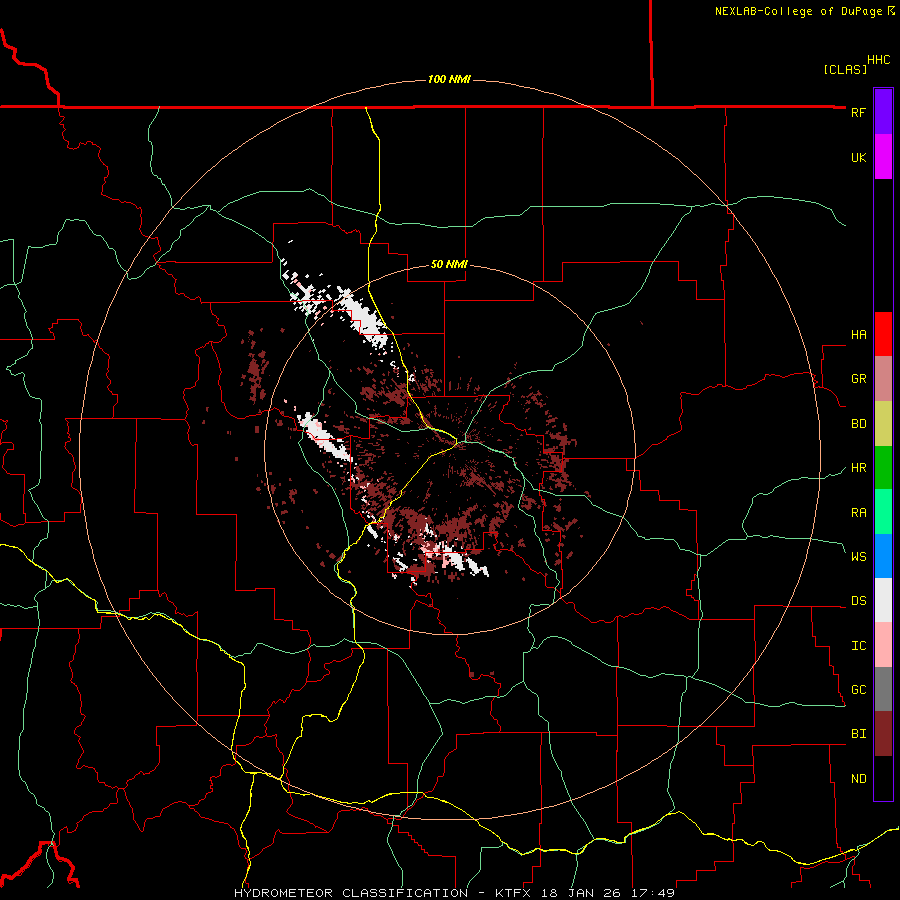Click the HA legend label
This screenshot has width=900, height=900.
[858, 335]
